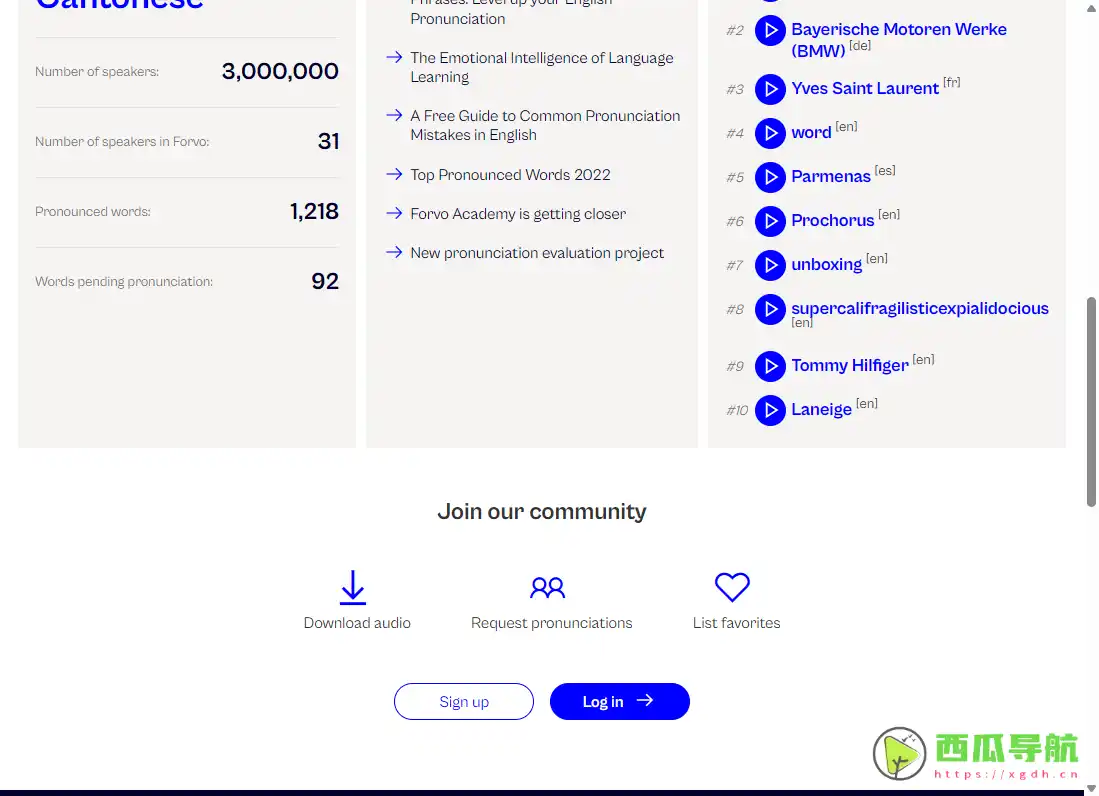
Task: Open A Free Guide to Common Pronunciation Mistakes
Action: pos(545,125)
